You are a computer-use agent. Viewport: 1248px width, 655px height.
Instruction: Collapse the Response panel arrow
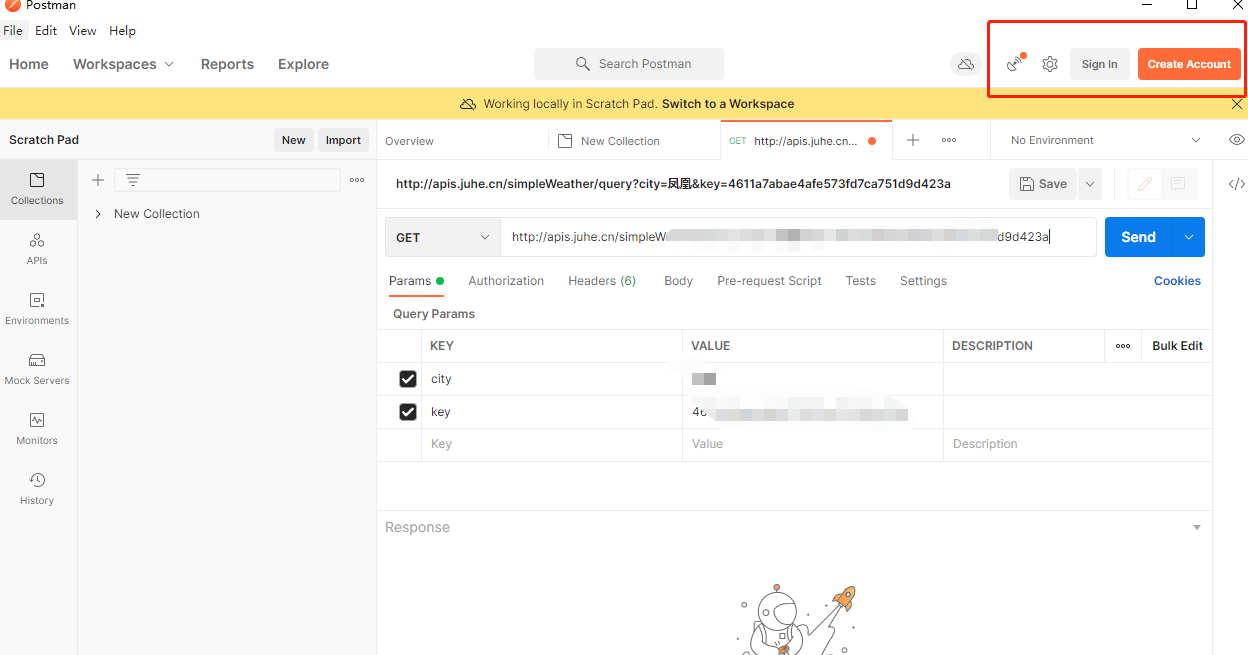[1197, 527]
